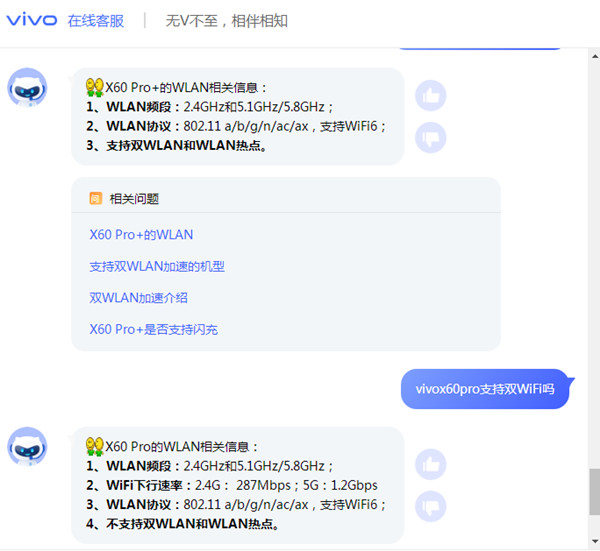Click the X60 Pro+的WLAN相关信息 title line

186,88
